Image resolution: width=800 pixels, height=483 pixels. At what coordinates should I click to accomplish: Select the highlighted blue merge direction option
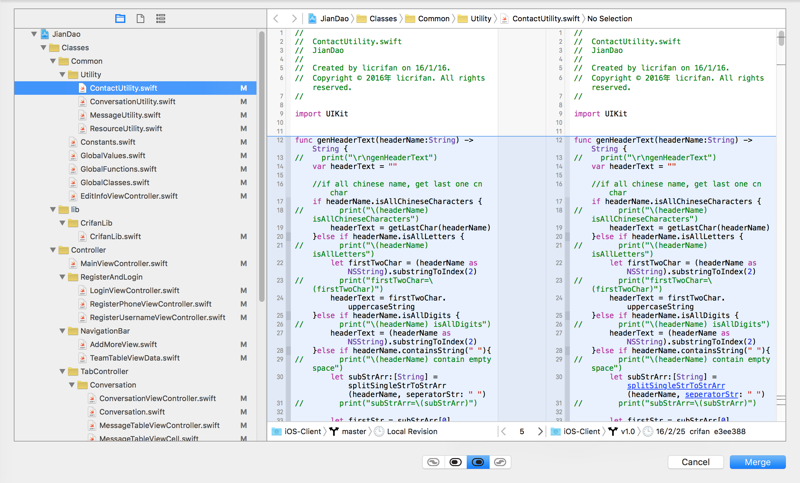tap(478, 462)
